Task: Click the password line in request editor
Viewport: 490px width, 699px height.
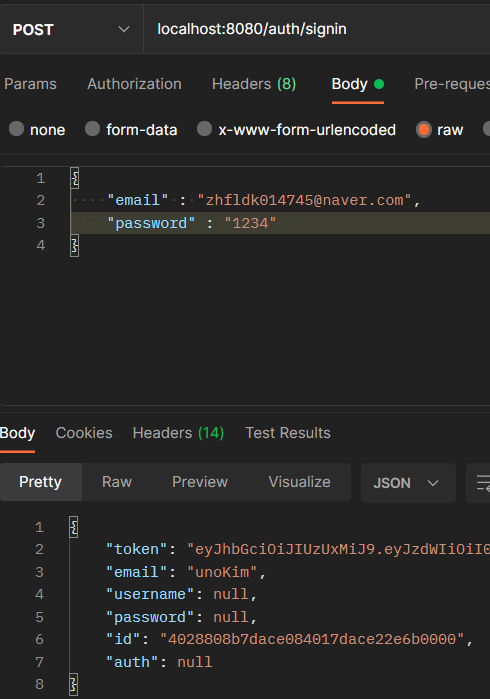Action: (x=280, y=223)
